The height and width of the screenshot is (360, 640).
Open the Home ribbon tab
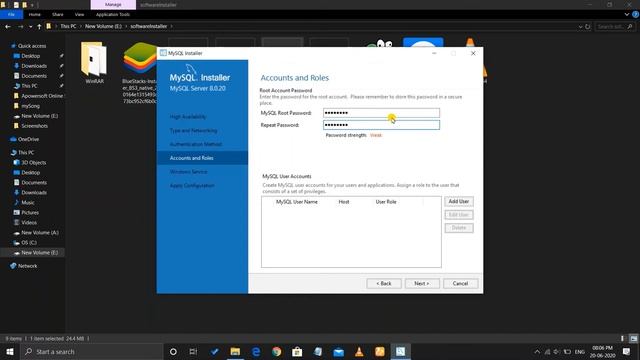click(x=35, y=14)
